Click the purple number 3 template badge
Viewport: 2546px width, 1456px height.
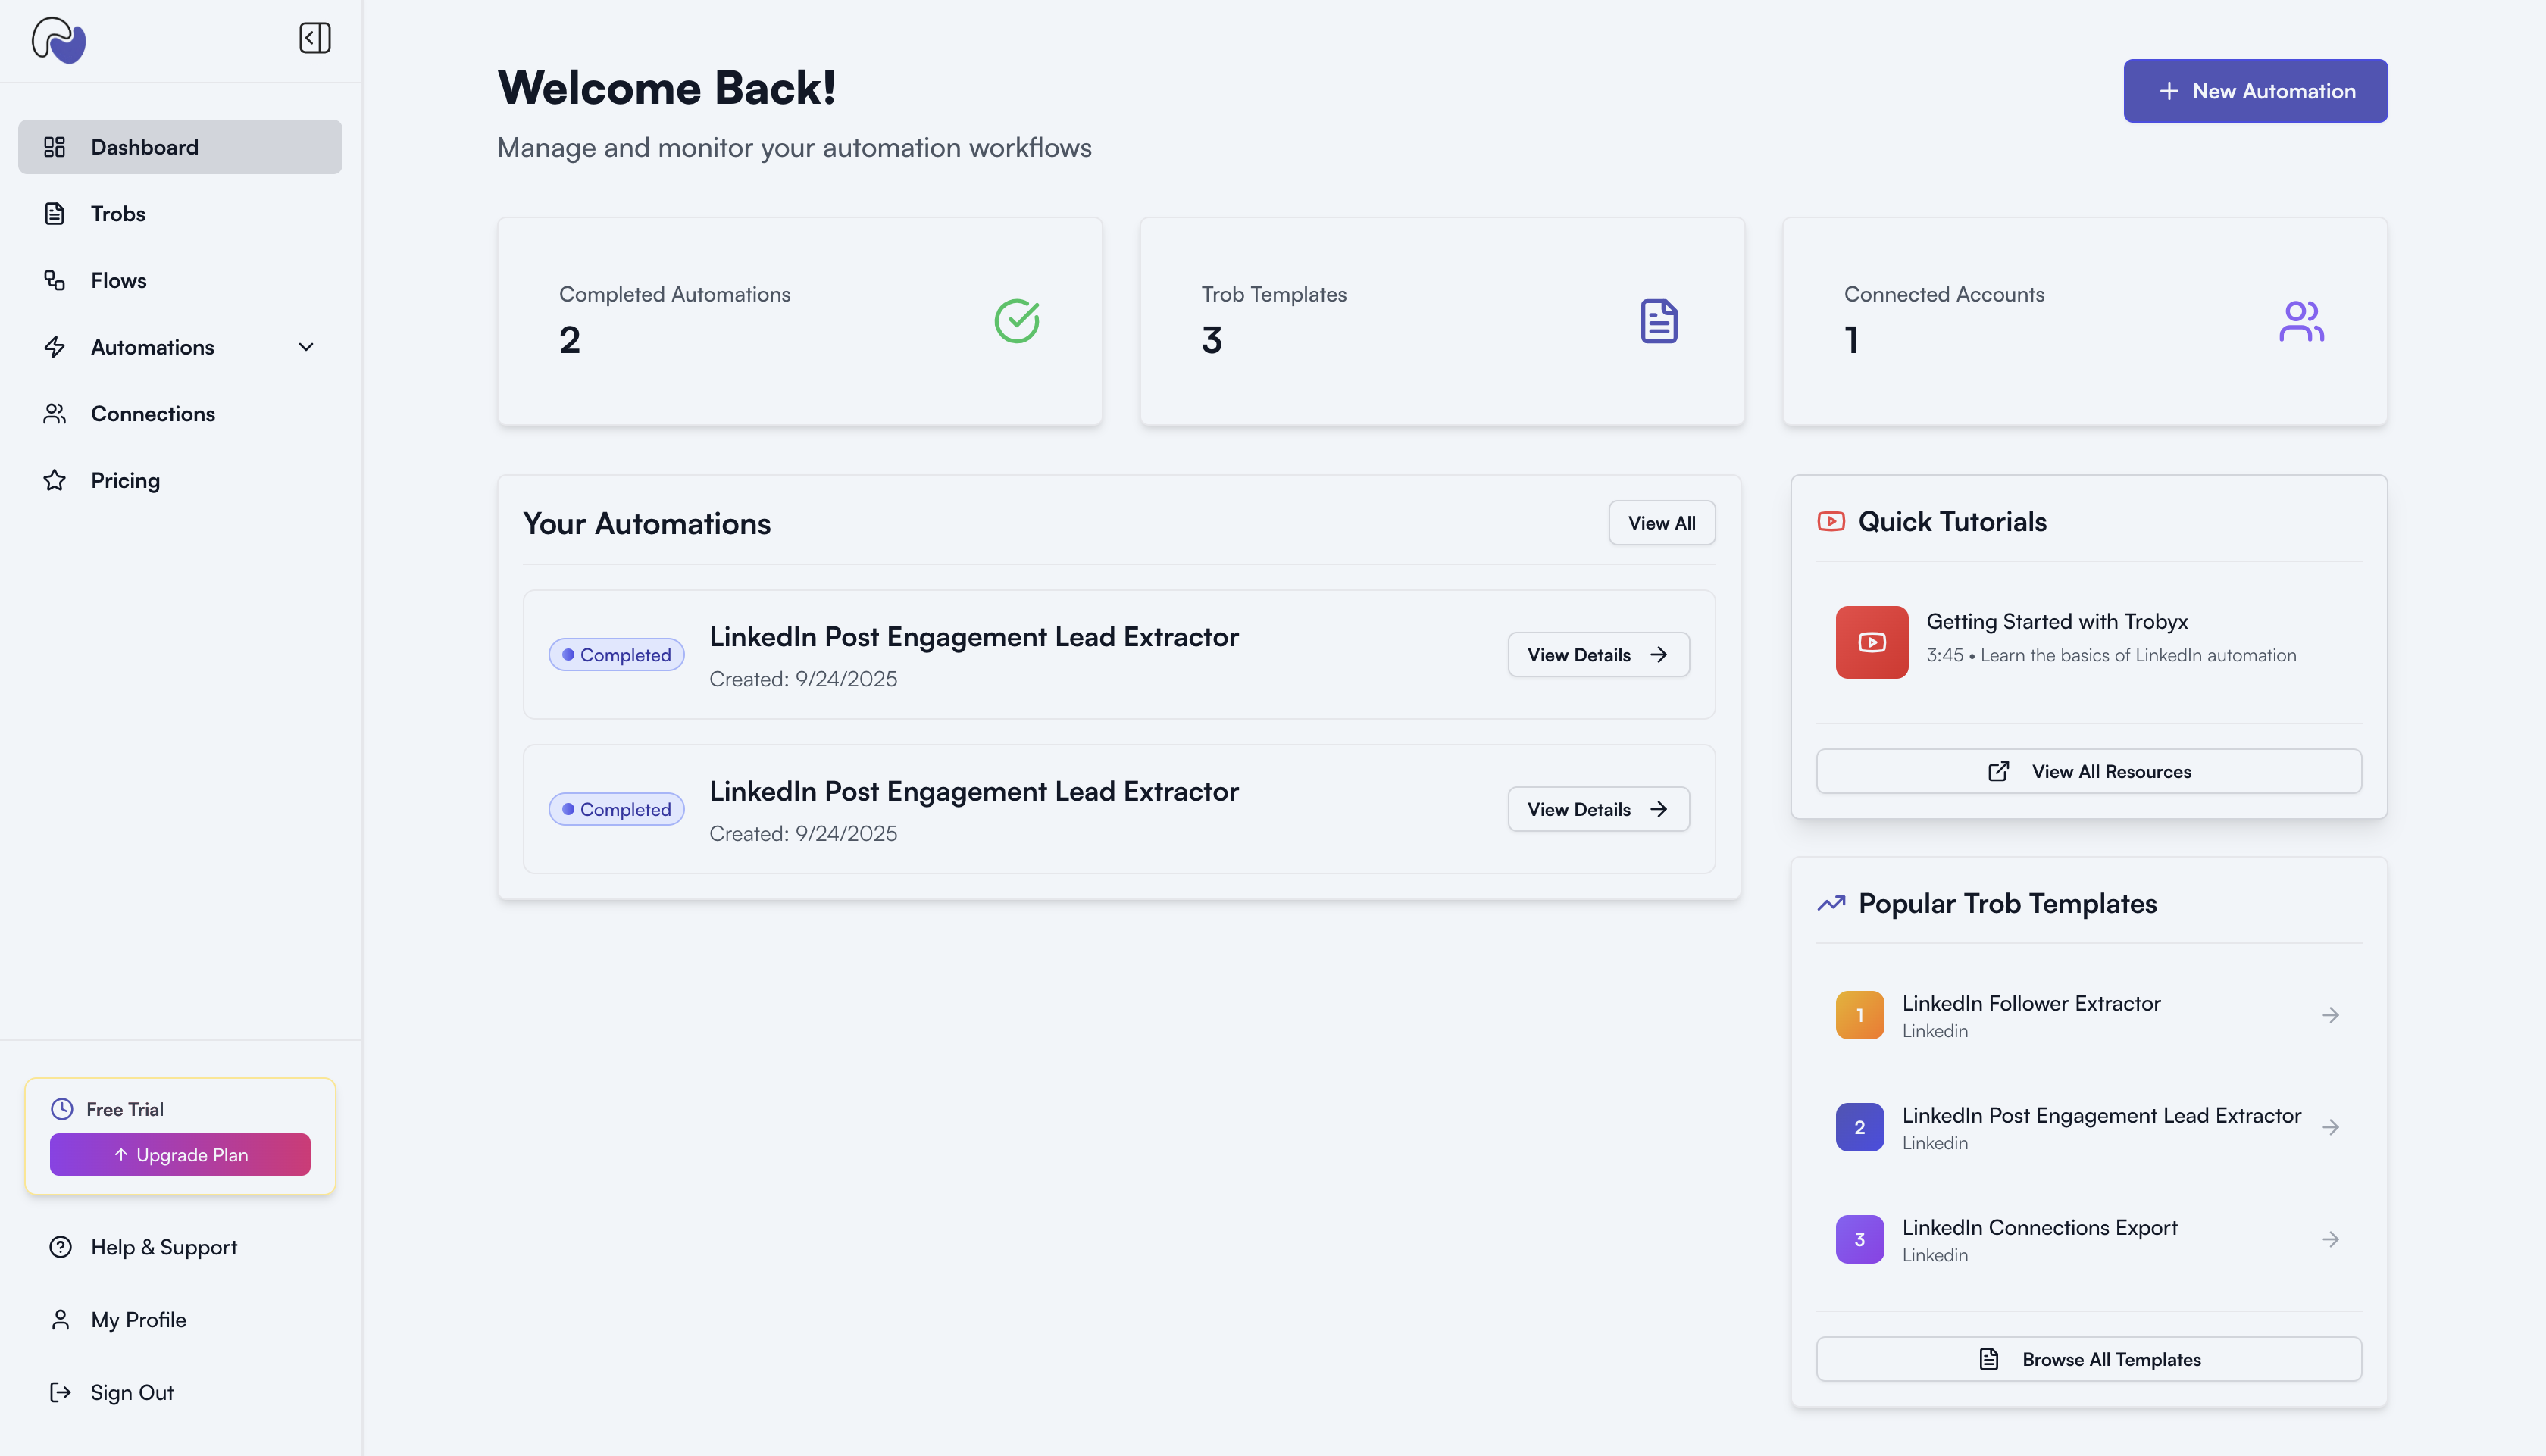point(1859,1239)
